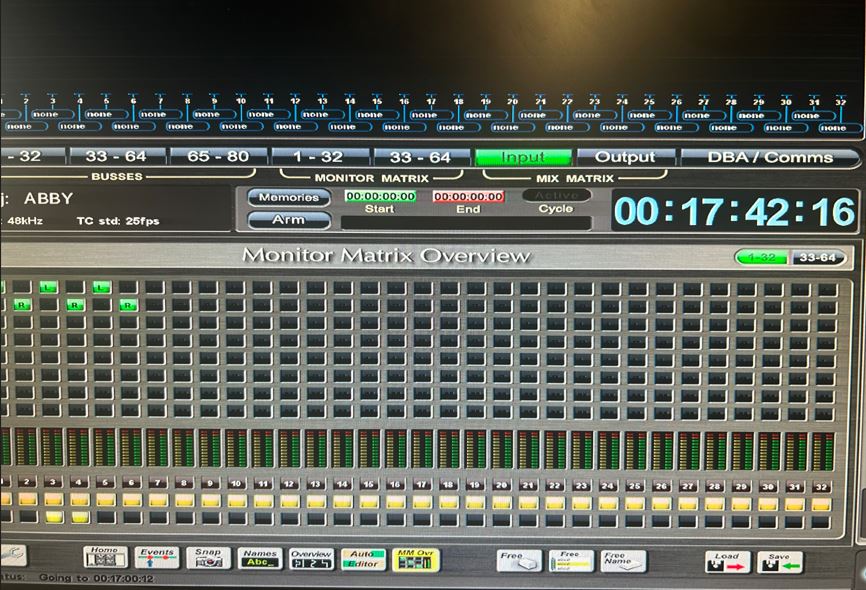Image resolution: width=866 pixels, height=590 pixels.
Task: Click the 'TC std: 25fps' label
Action: [118, 221]
